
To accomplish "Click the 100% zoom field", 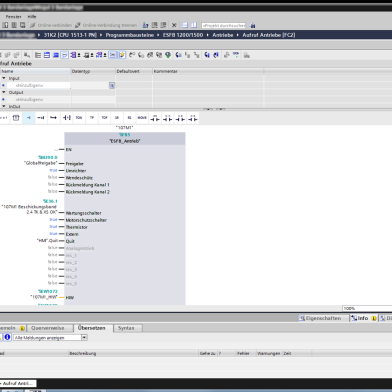I will pos(367,308).
